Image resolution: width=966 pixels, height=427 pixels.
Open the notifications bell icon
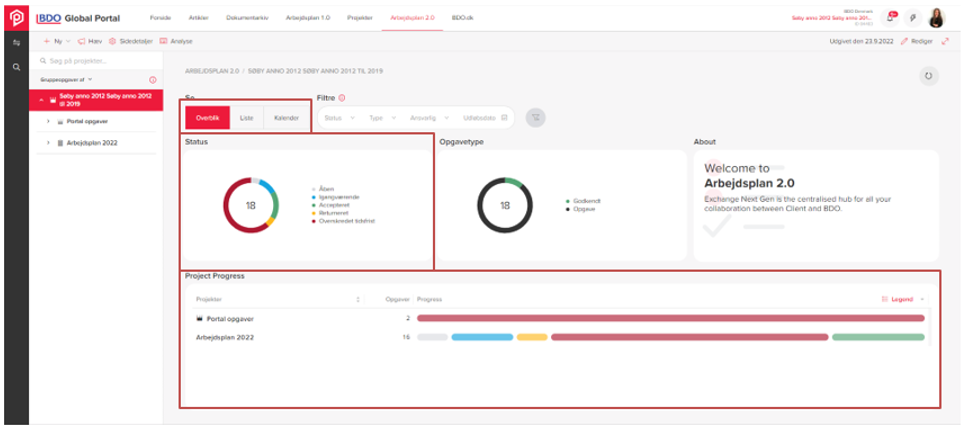click(x=890, y=18)
